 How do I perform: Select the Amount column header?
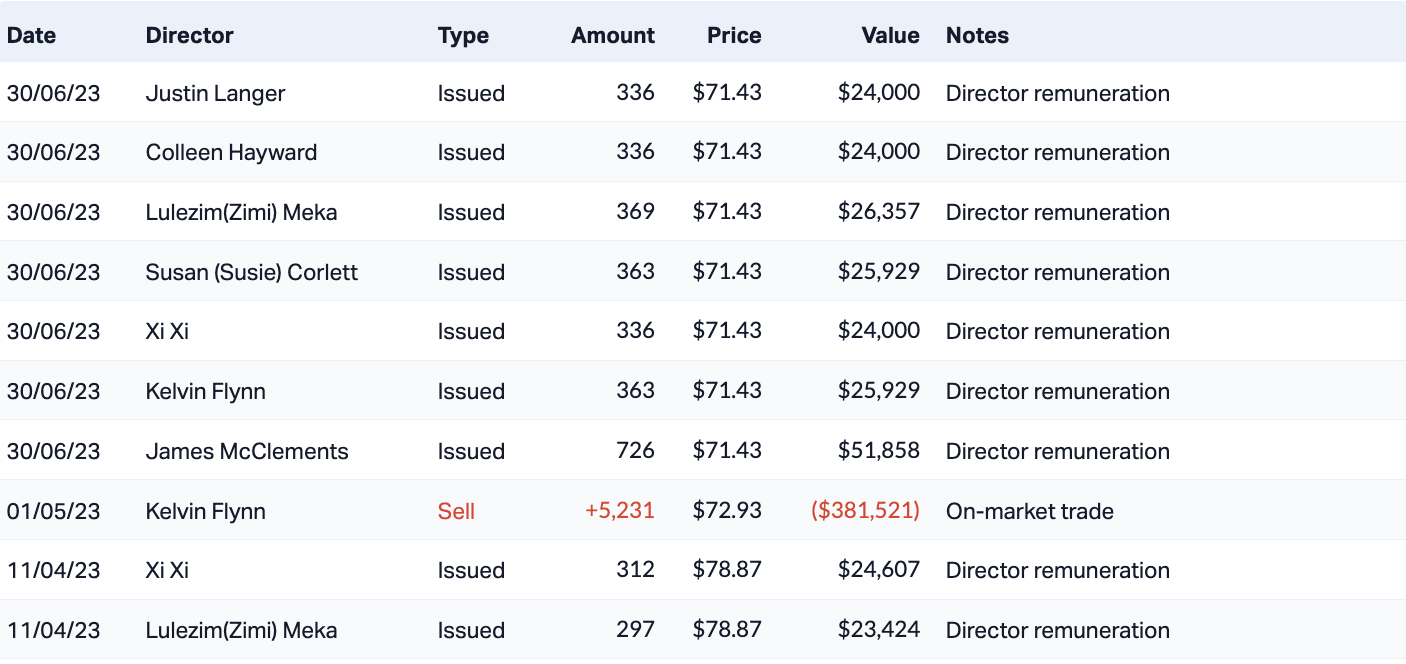[x=612, y=35]
